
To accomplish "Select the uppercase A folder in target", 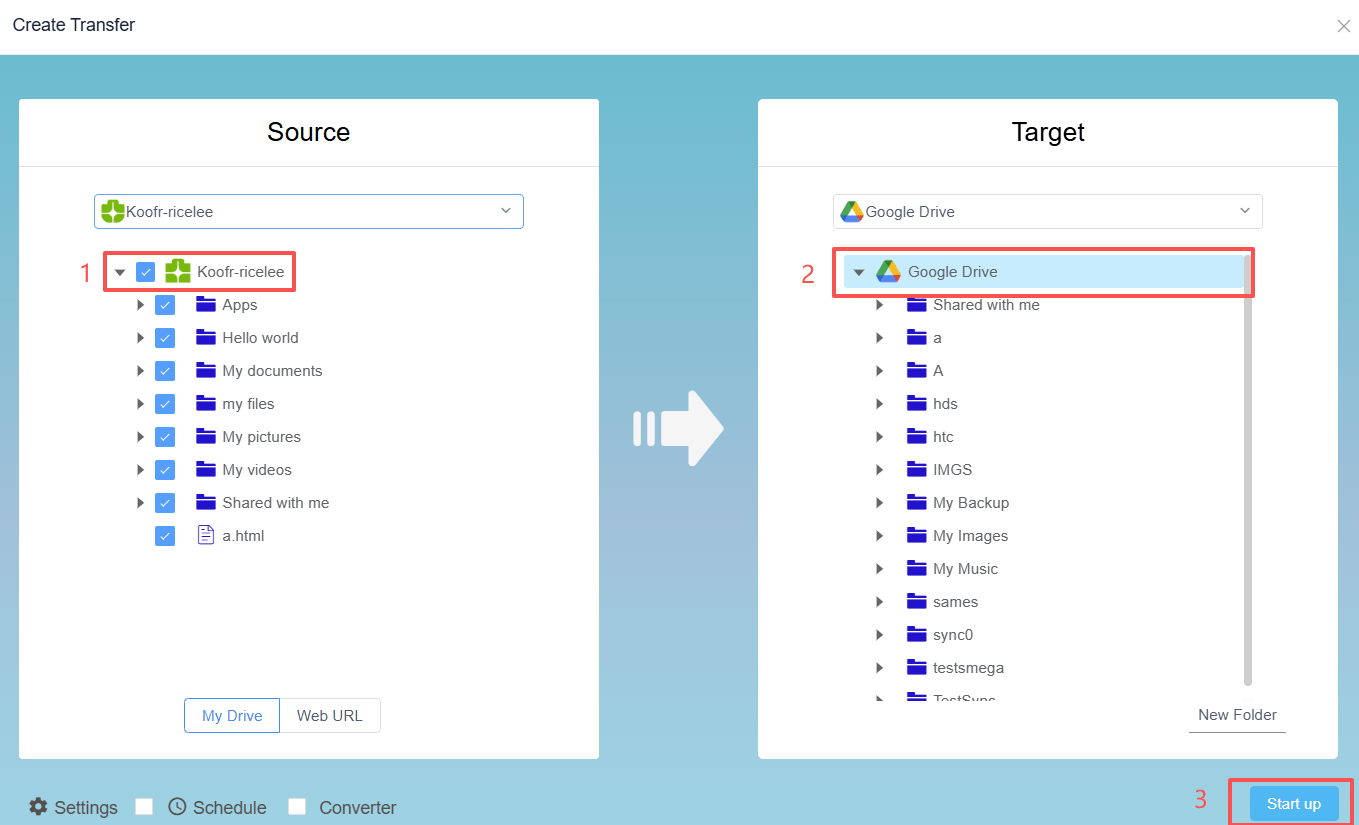I will point(938,370).
